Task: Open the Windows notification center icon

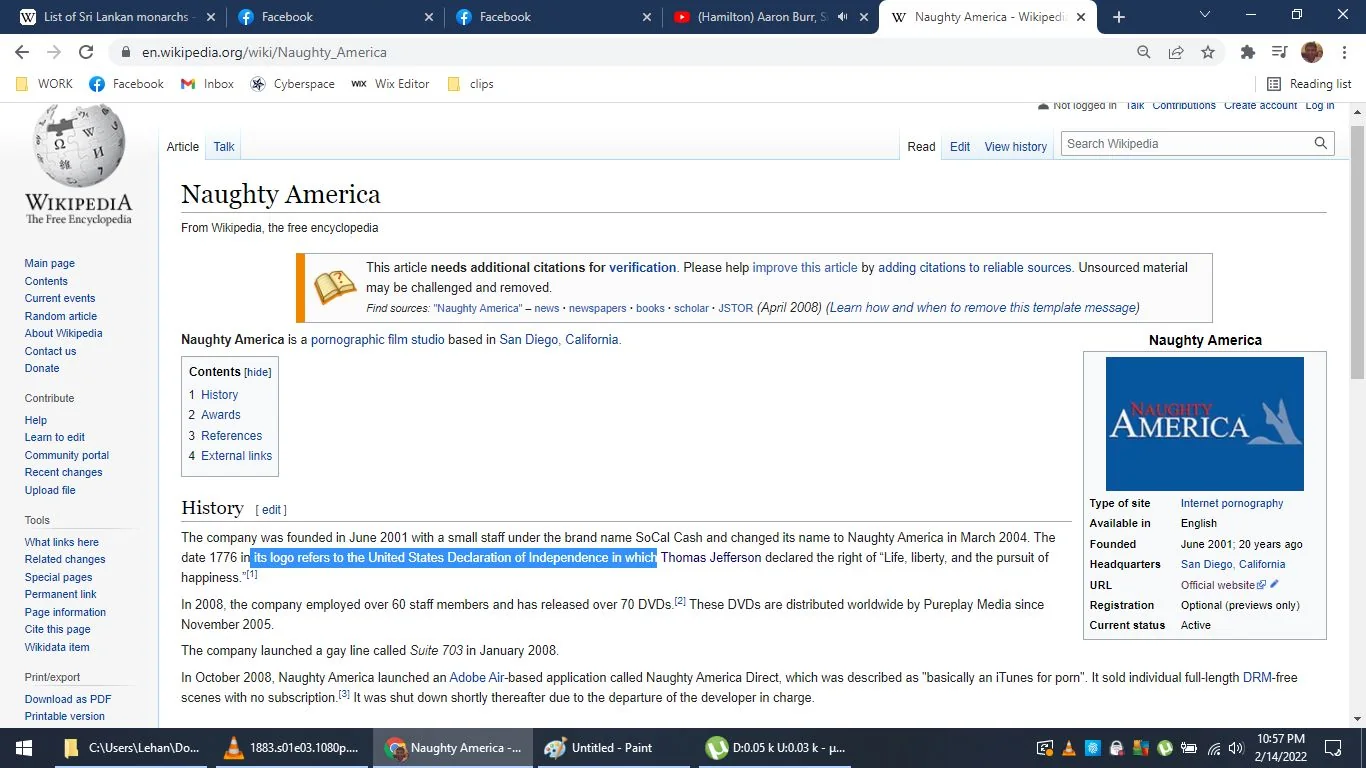Action: pos(1333,748)
